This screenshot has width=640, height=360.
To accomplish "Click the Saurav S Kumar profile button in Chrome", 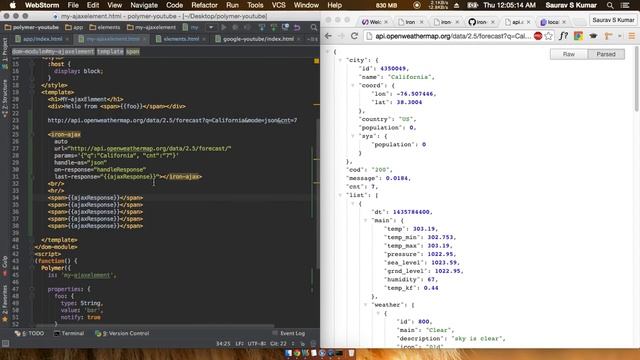I will point(613,20).
